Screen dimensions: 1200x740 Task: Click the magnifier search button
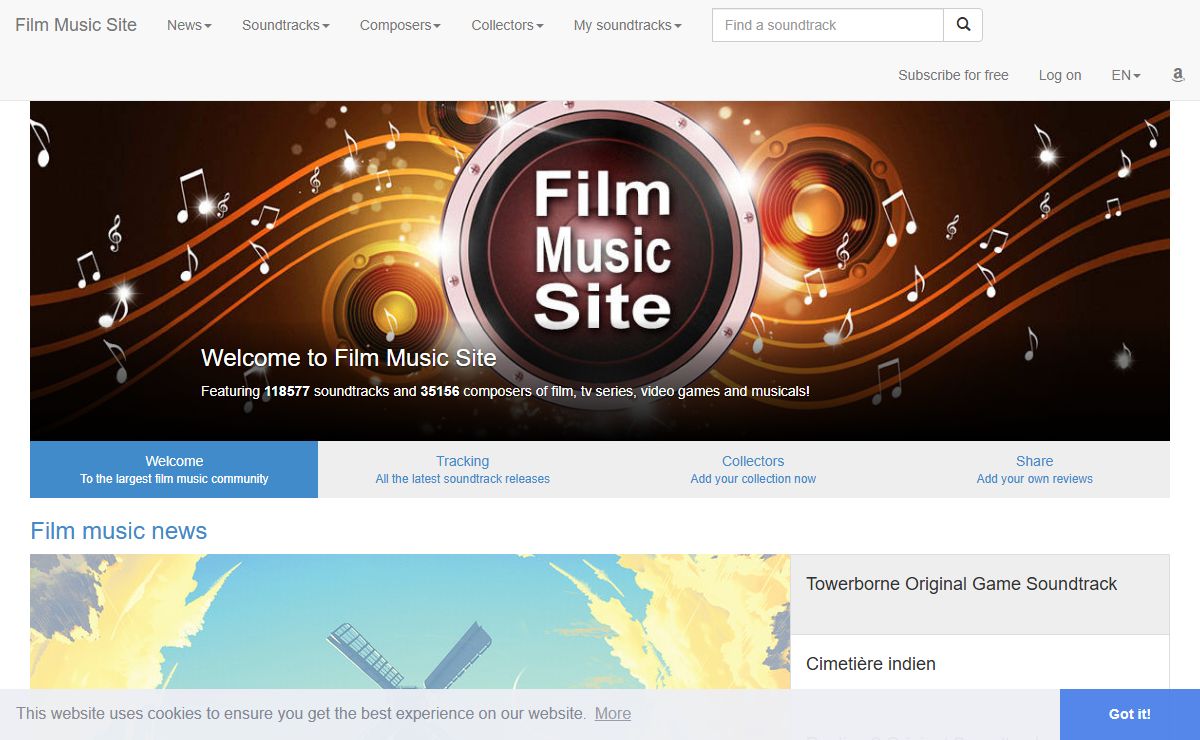tap(963, 25)
